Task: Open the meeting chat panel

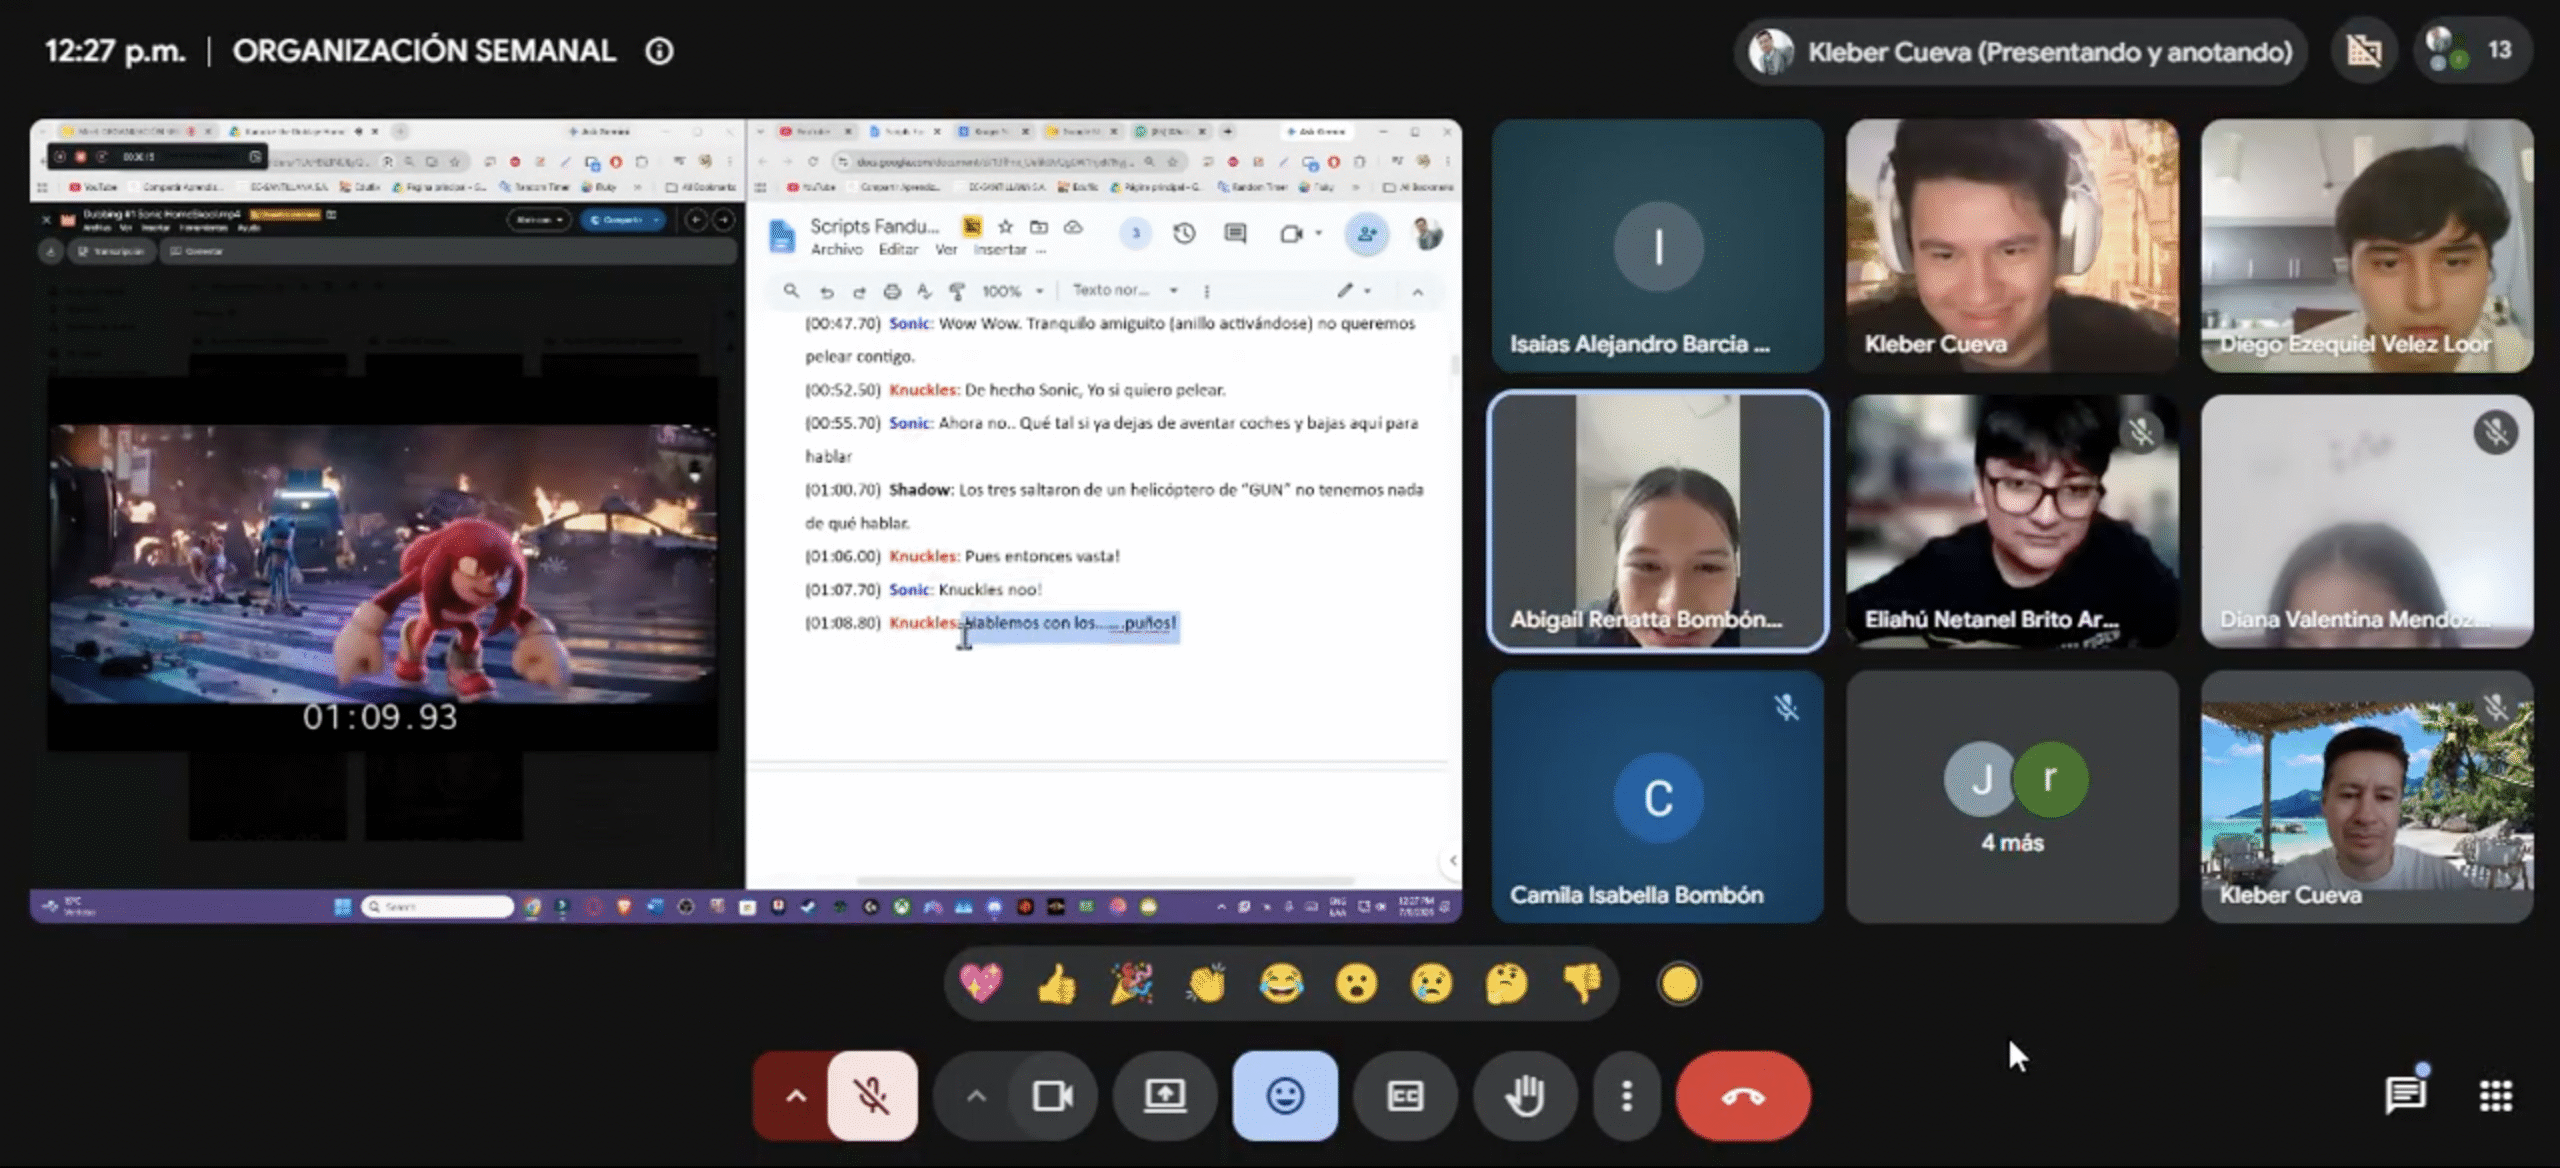Action: coord(2404,1095)
